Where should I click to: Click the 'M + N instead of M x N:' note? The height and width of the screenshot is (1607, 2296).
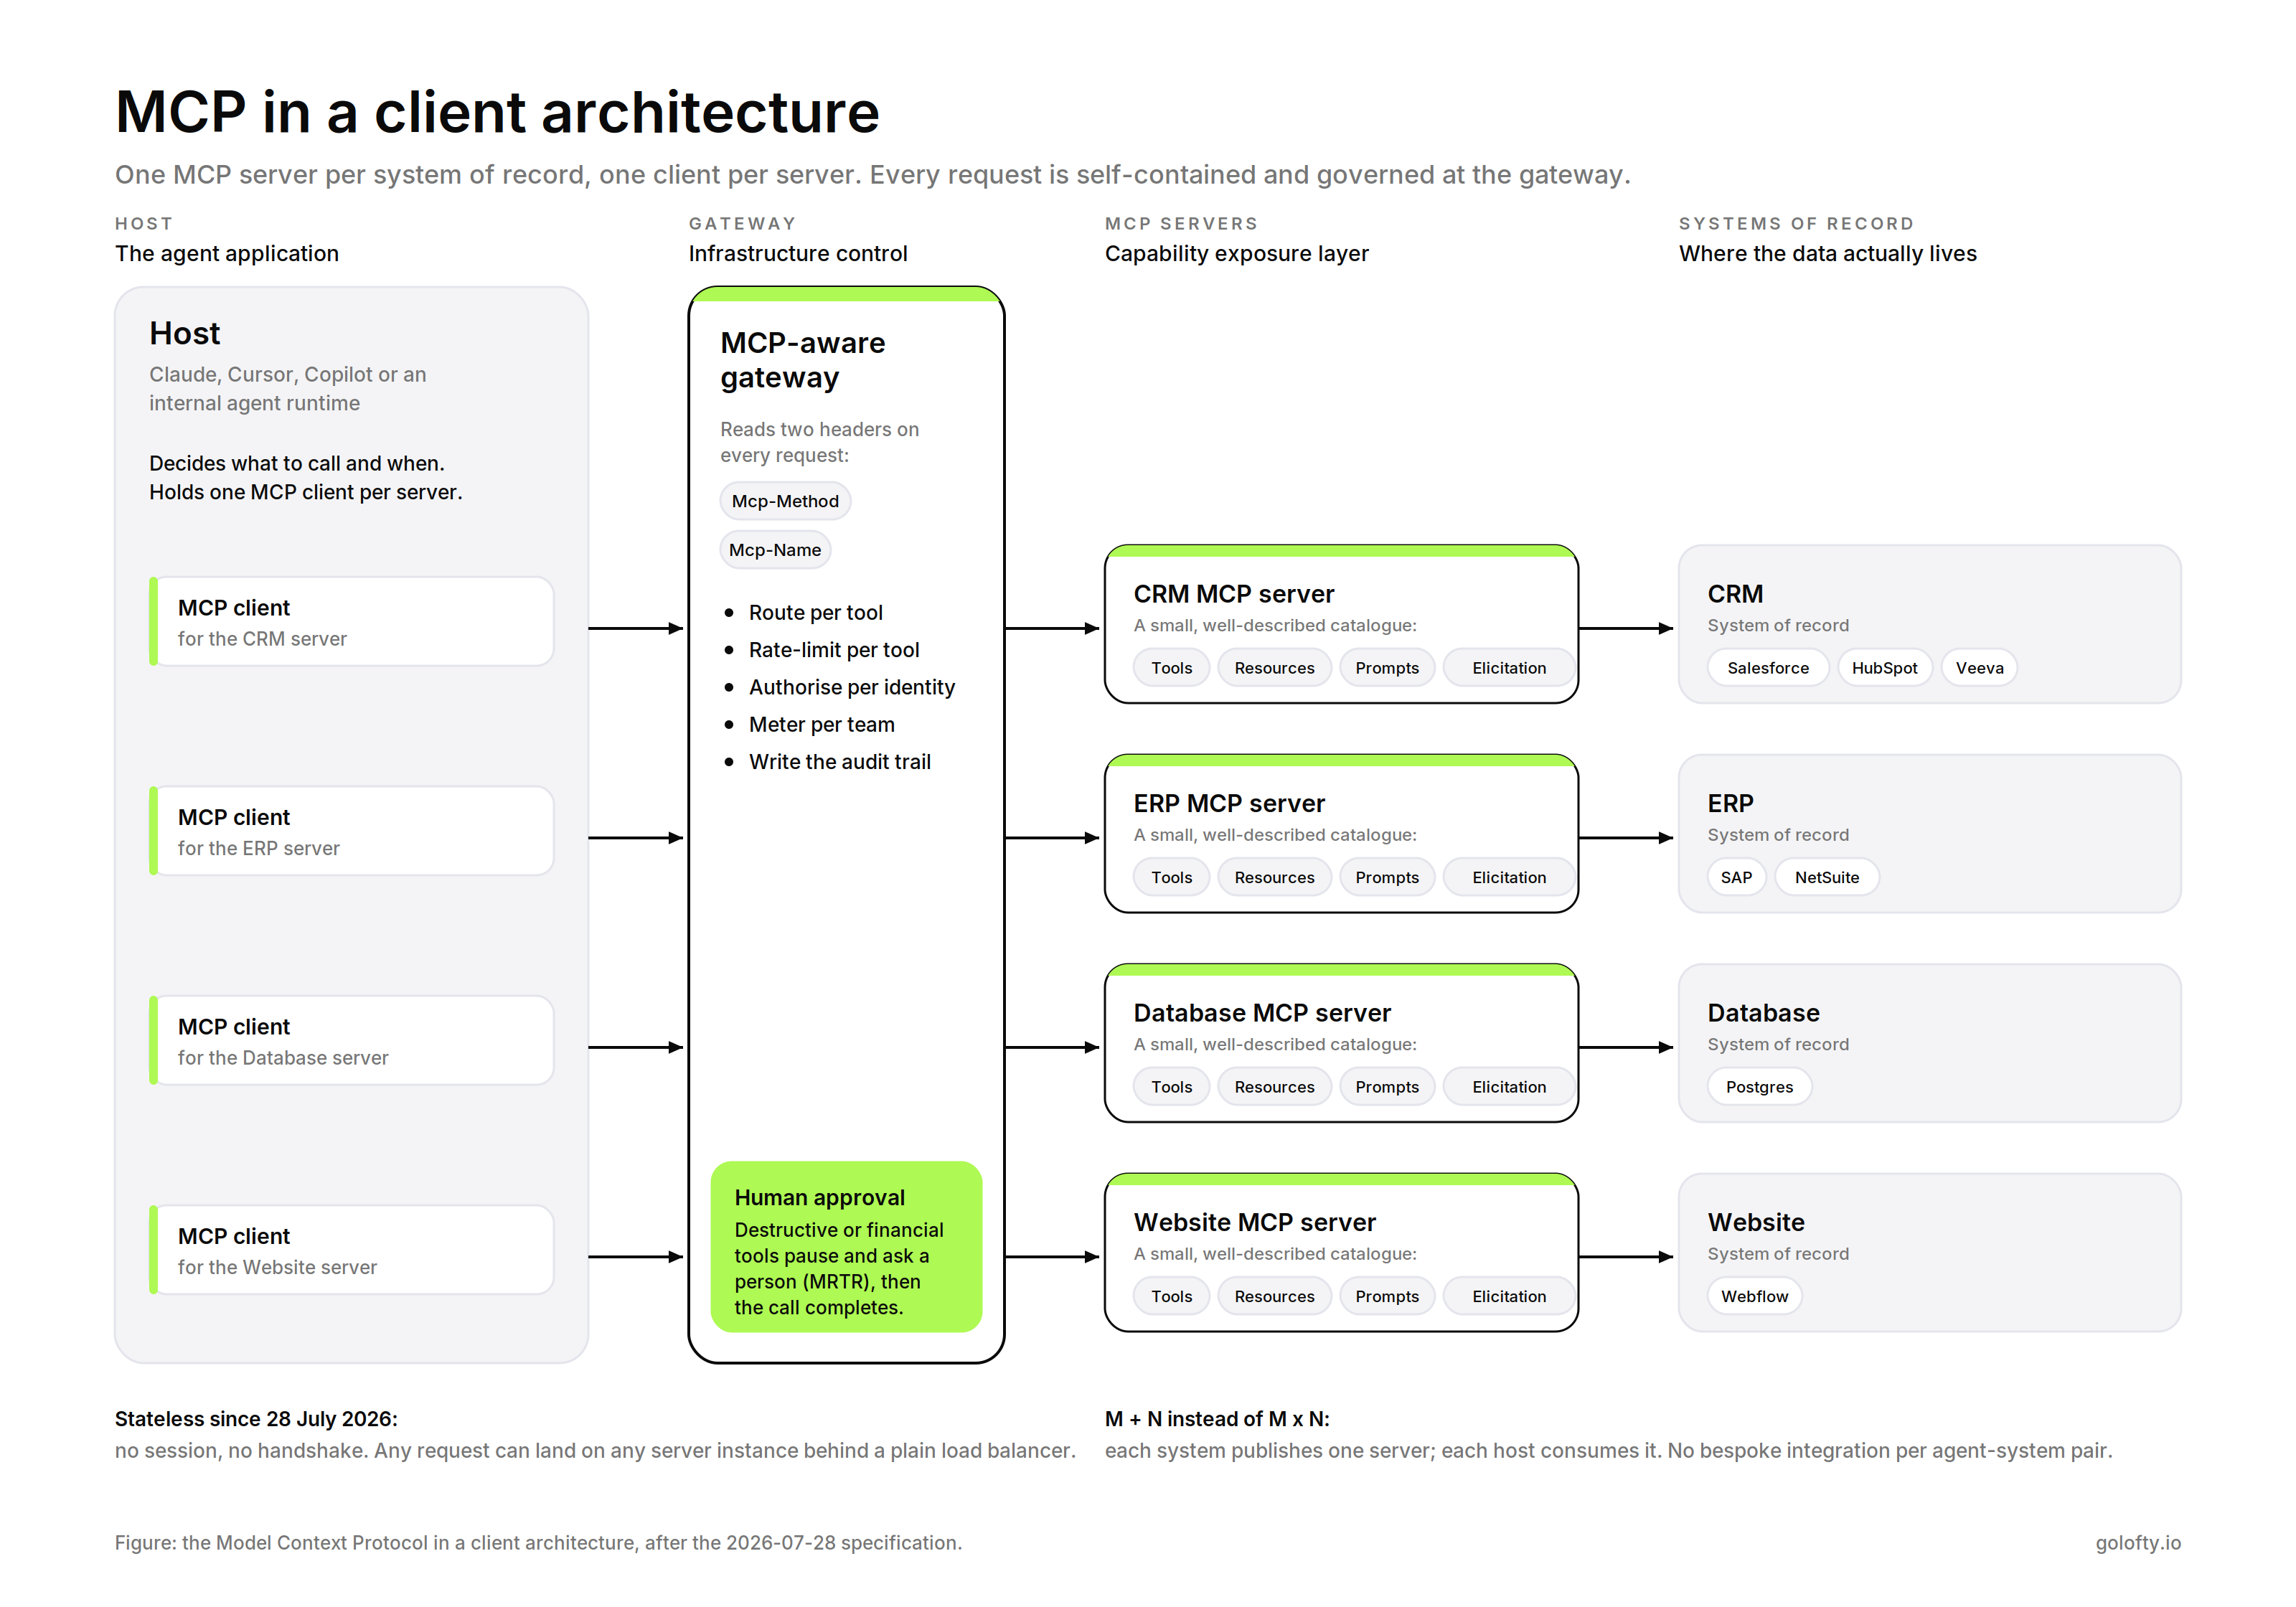pyautogui.click(x=1217, y=1418)
